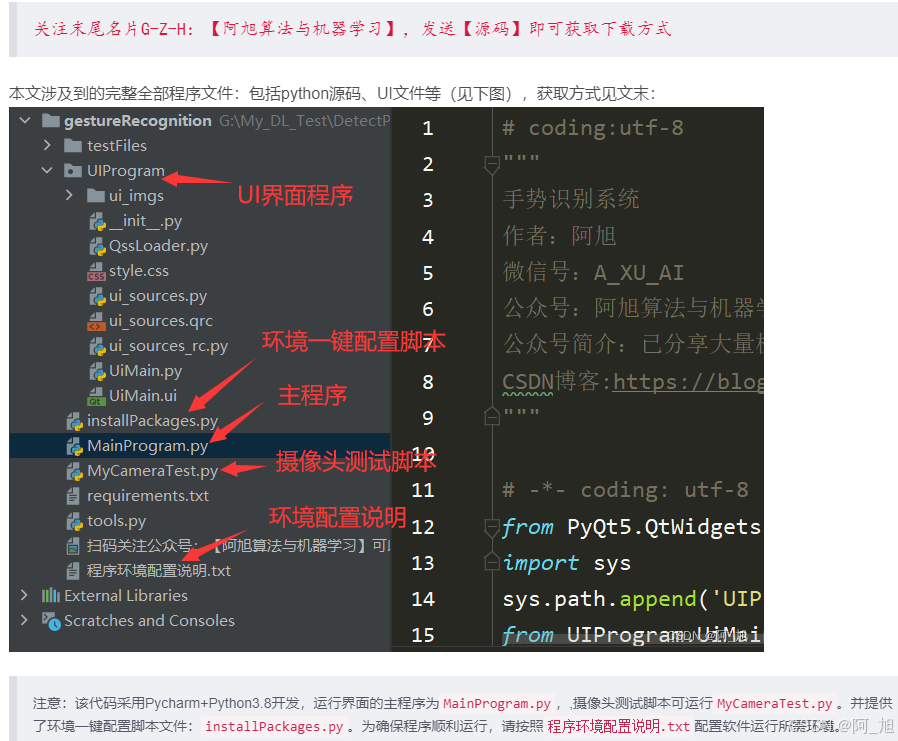Expand the testFiles folder

[x=46, y=145]
